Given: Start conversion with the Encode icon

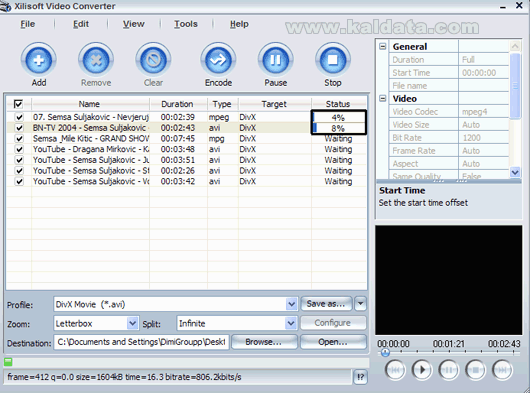Looking at the screenshot, I should pos(218,60).
